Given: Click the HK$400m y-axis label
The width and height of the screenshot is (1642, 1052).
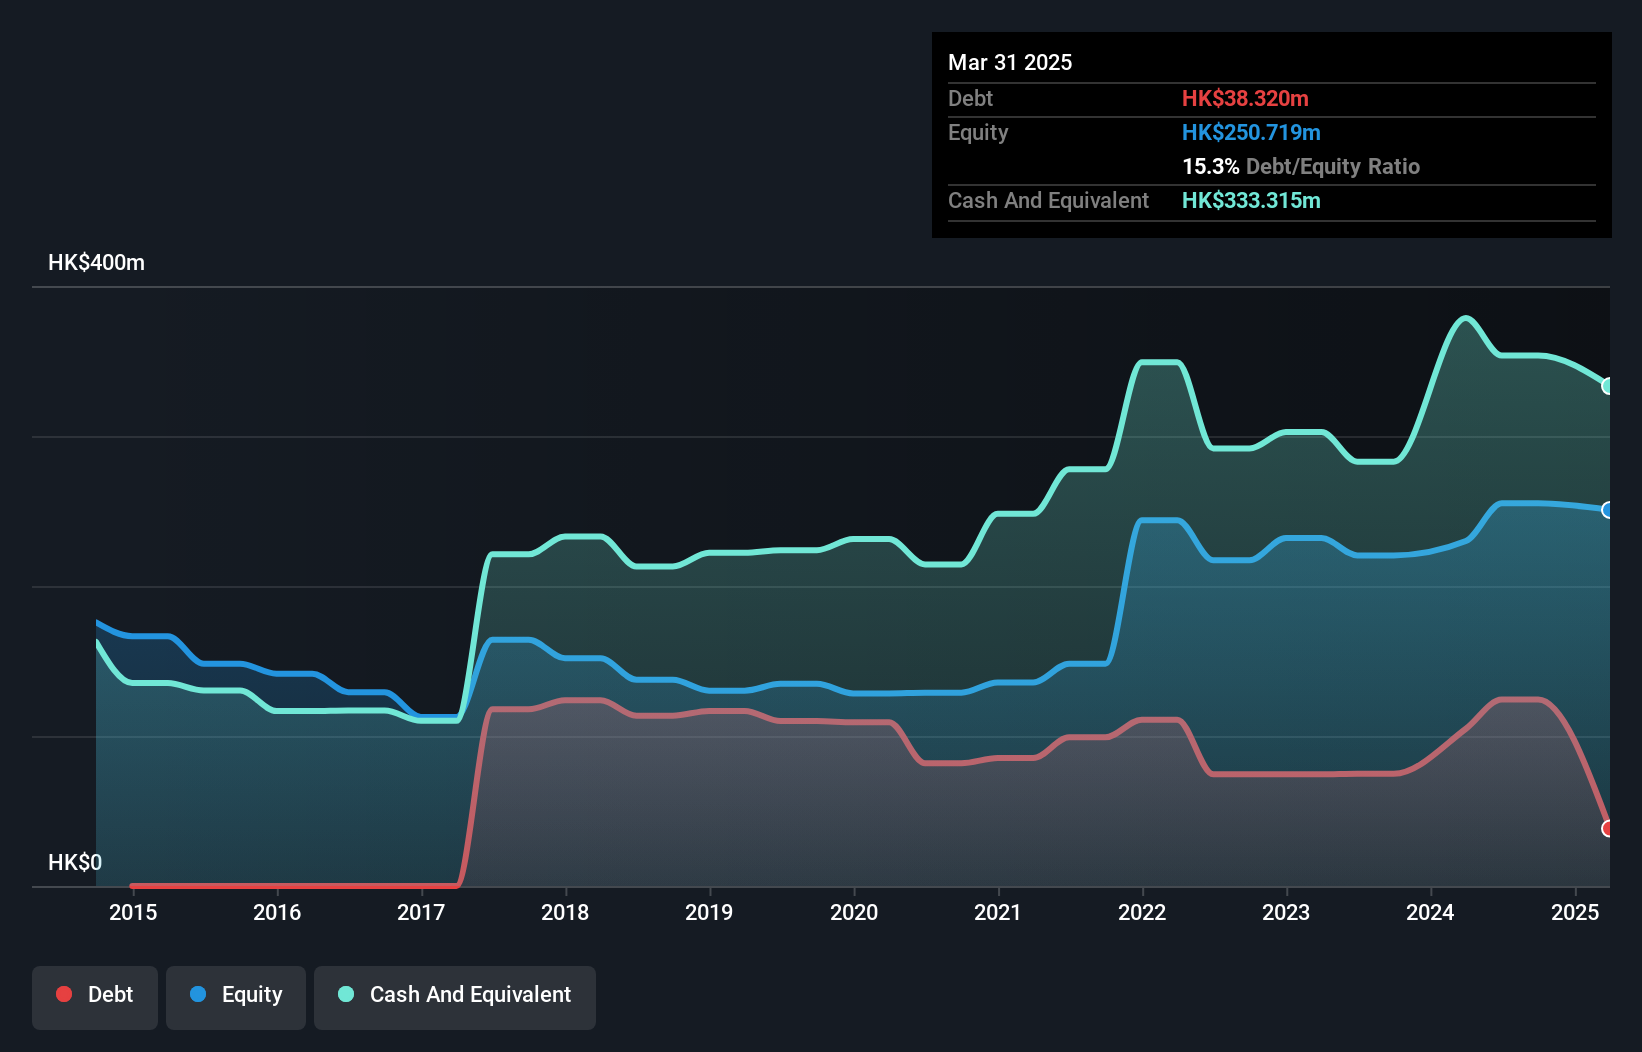Looking at the screenshot, I should tap(96, 263).
